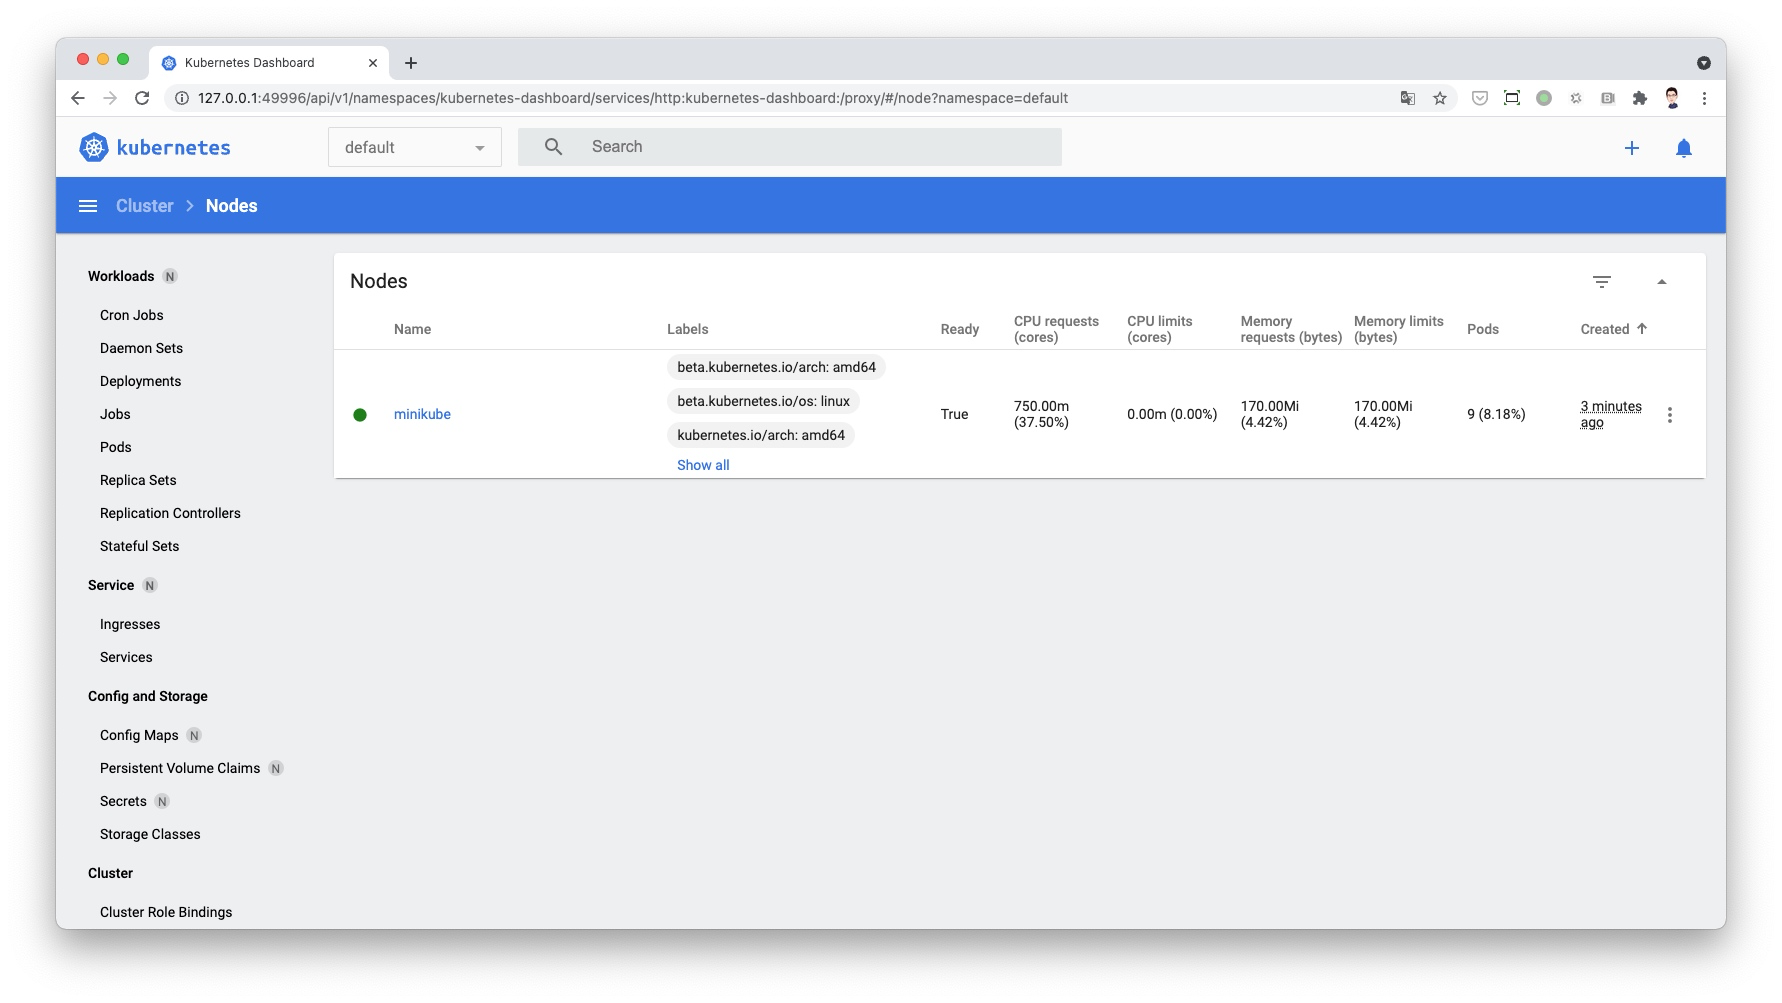Click into the Search field
Viewport: 1782px width, 1003px height.
tap(790, 147)
